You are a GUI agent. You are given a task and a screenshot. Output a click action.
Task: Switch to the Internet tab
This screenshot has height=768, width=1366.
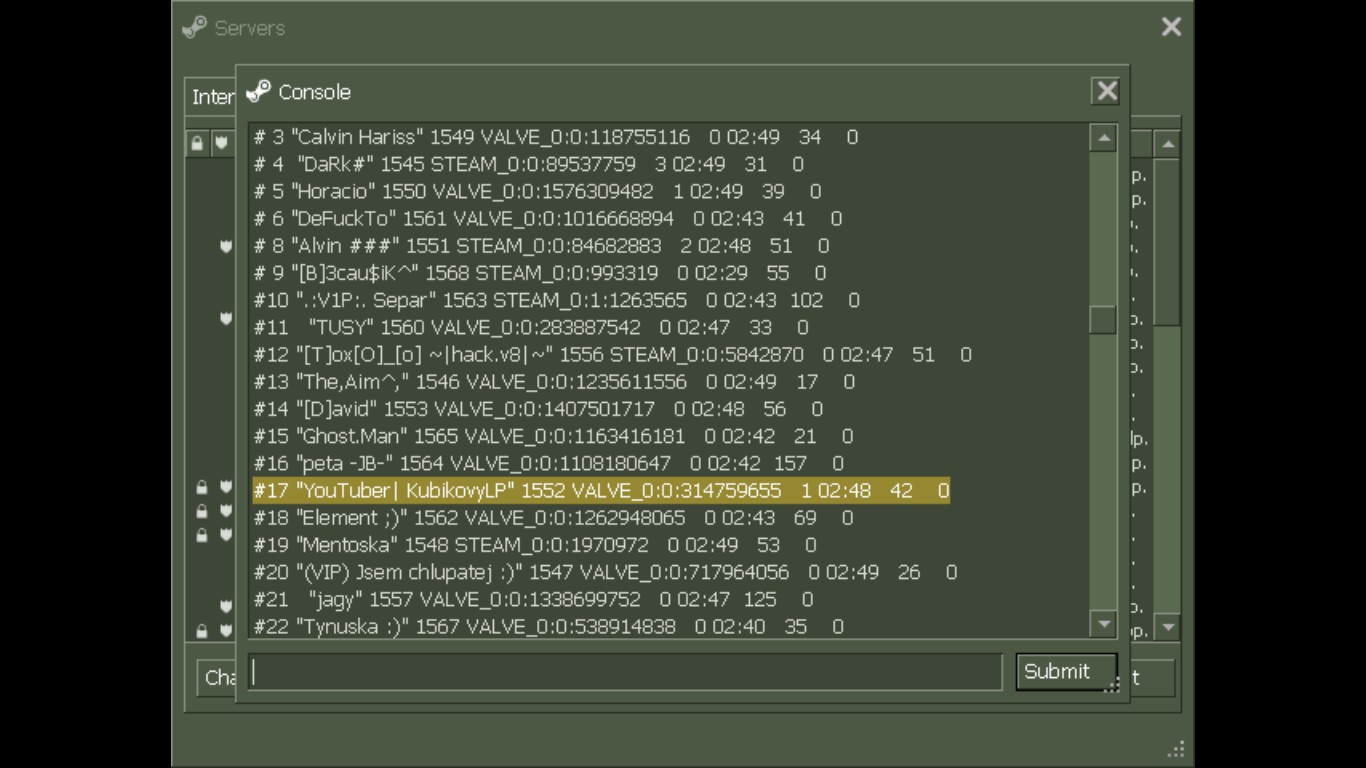[212, 97]
